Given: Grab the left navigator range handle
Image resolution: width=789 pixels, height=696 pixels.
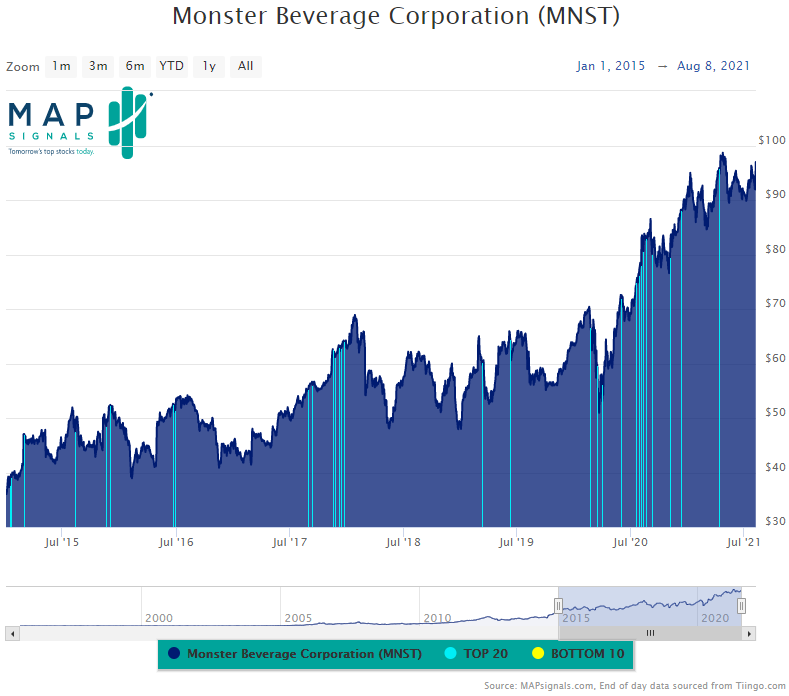Looking at the screenshot, I should [558, 605].
